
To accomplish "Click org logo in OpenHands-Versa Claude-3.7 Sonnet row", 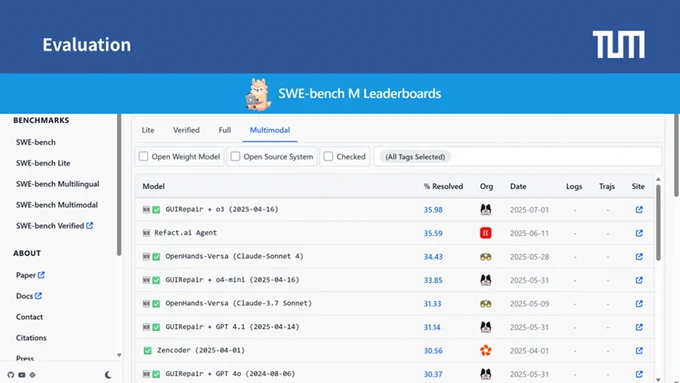I will point(486,304).
